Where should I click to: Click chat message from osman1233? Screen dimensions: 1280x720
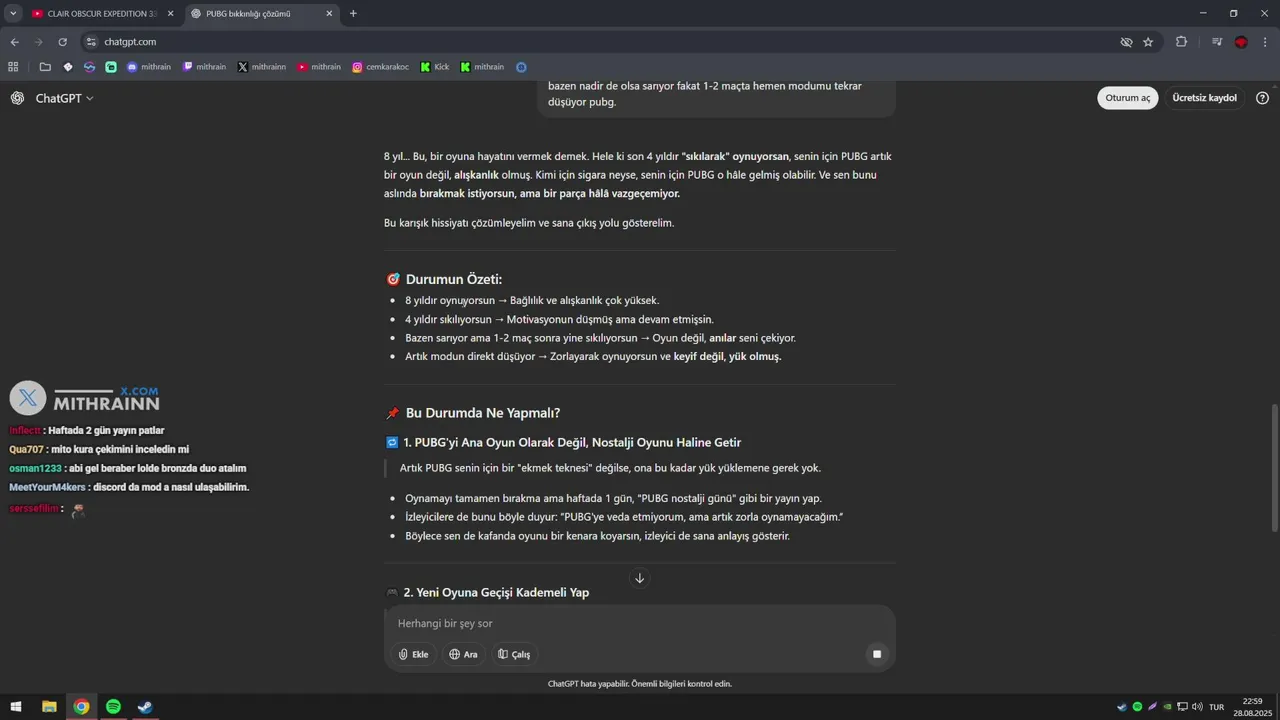coord(128,468)
